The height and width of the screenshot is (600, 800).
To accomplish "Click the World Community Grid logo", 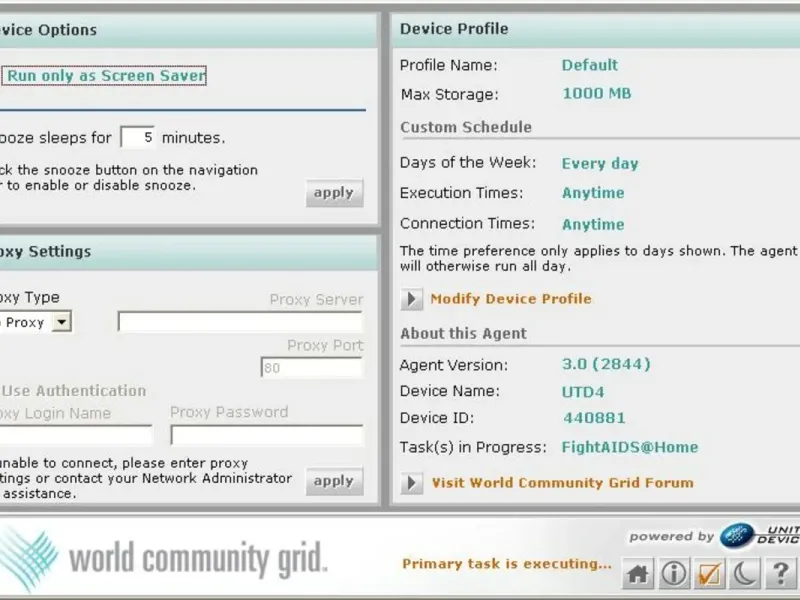I will point(163,560).
